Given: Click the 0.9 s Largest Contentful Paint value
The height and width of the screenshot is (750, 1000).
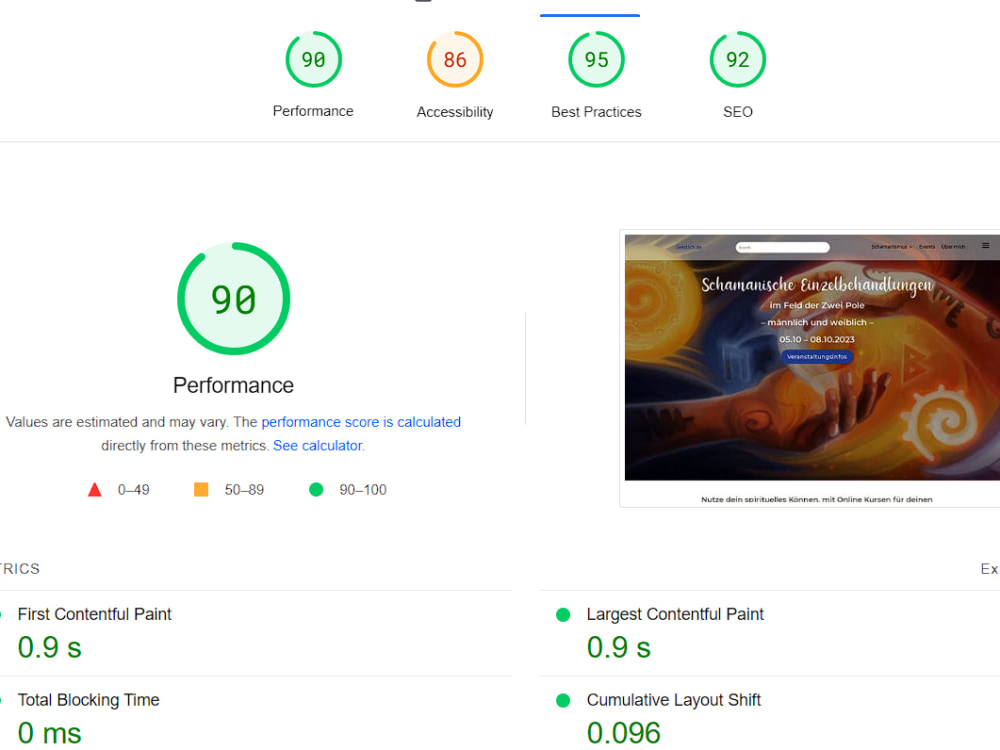Looking at the screenshot, I should click(619, 647).
